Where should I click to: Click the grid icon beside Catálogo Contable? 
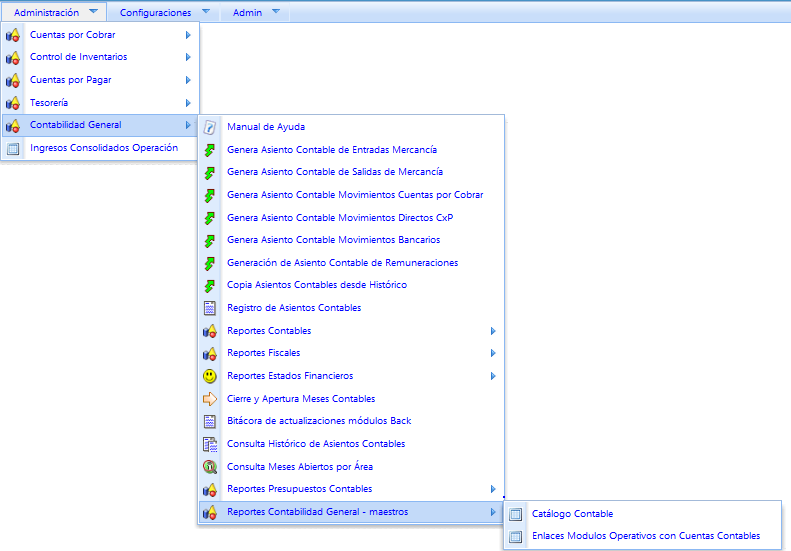point(515,514)
